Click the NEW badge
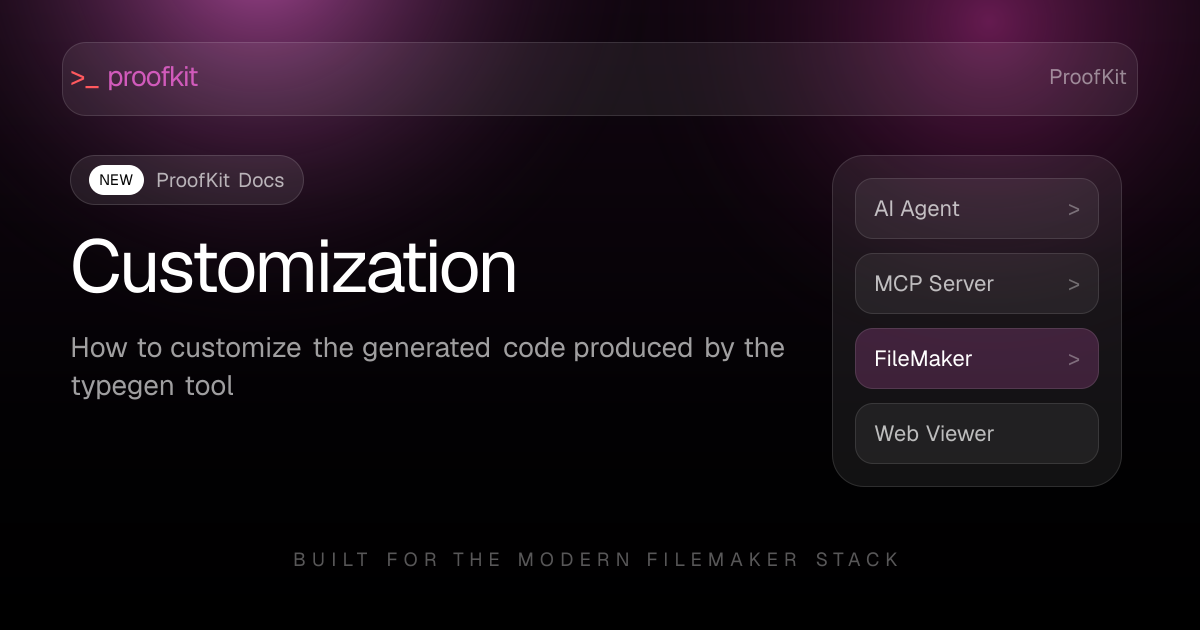This screenshot has height=630, width=1200. (116, 180)
